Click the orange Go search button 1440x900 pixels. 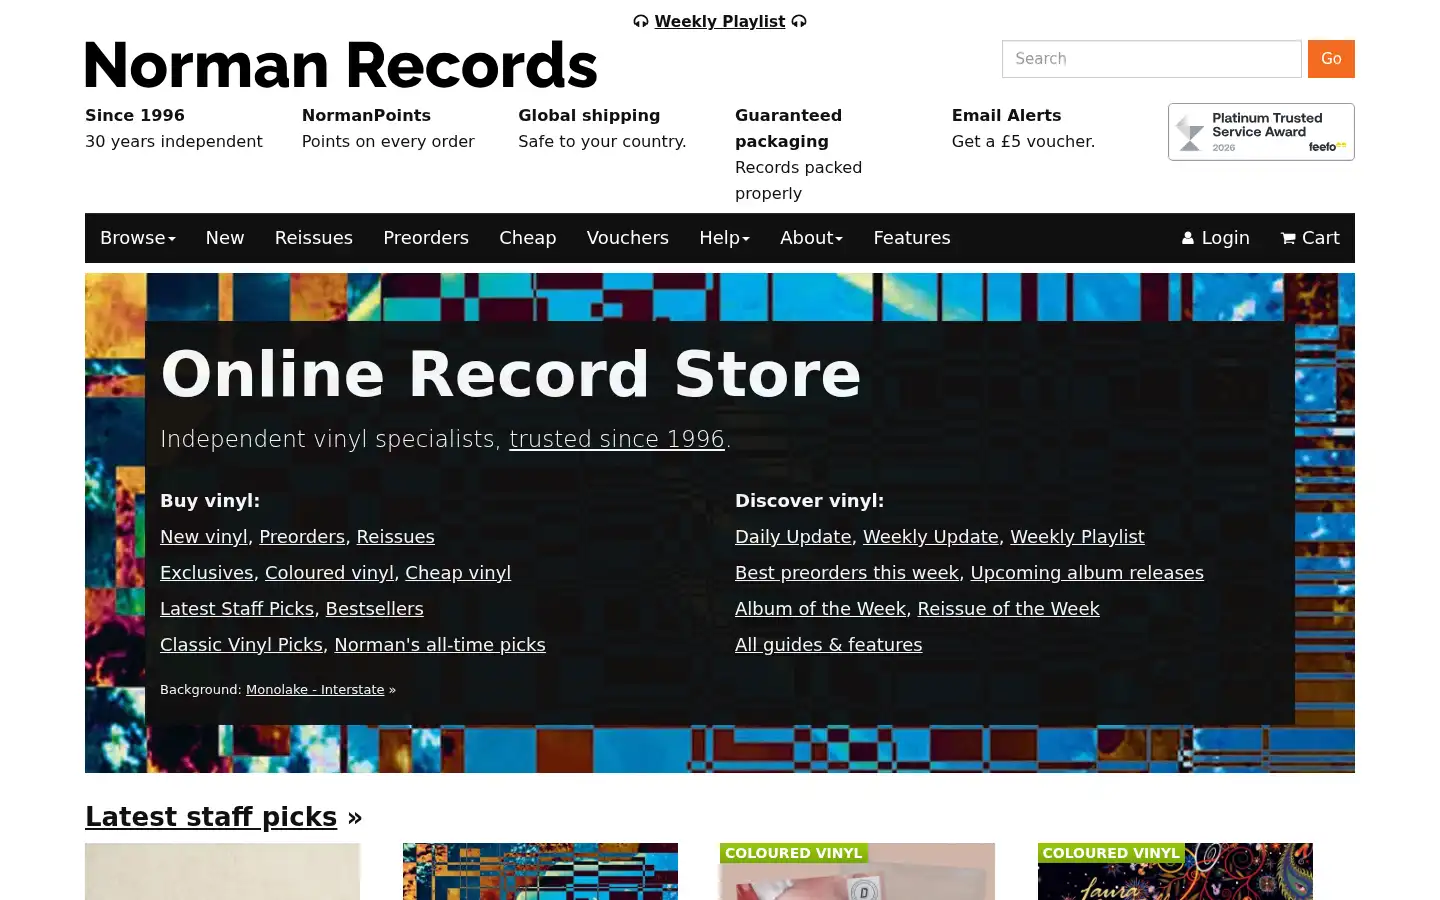(x=1331, y=59)
